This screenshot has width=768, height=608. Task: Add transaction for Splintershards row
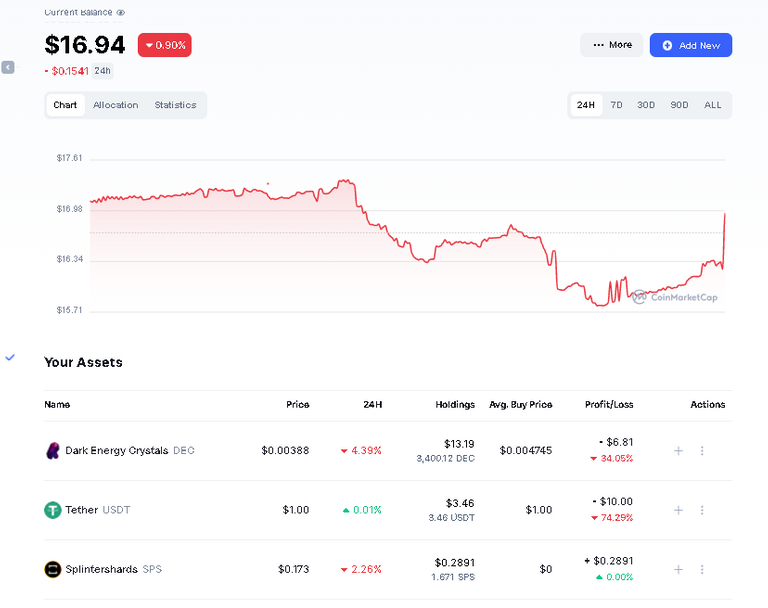678,569
